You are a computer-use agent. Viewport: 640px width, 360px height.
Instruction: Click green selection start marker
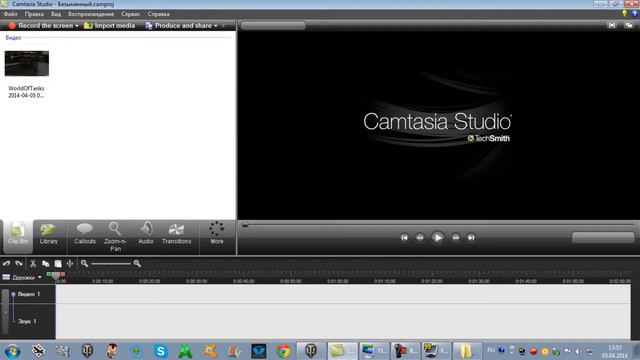(49, 274)
